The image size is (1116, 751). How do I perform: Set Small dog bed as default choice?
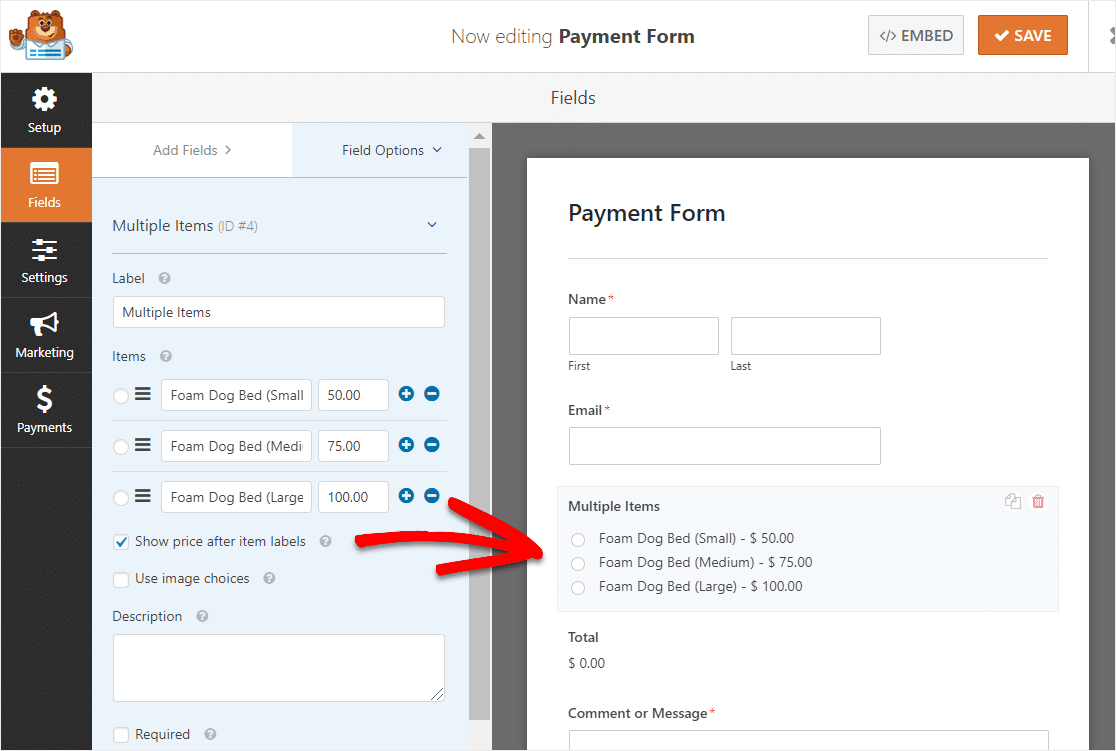point(121,395)
